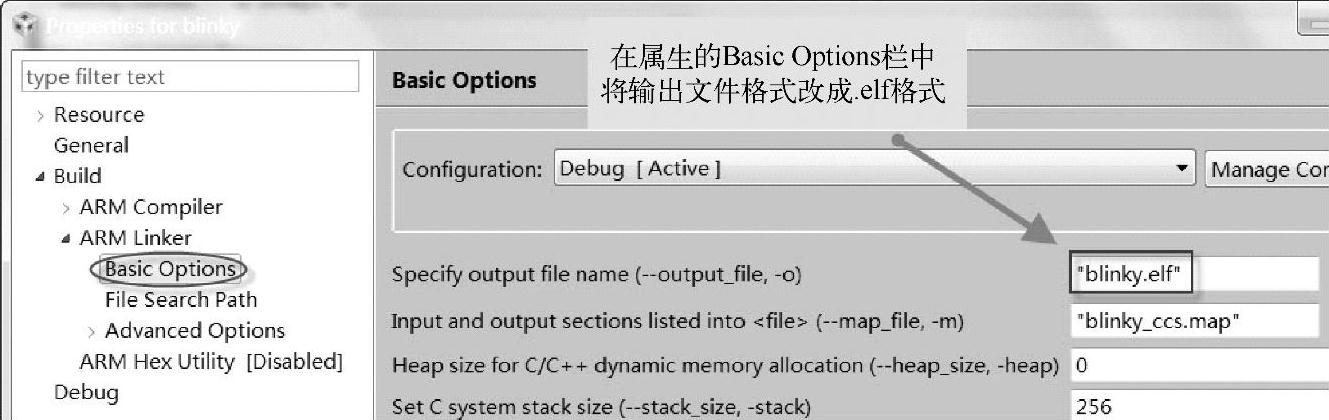Select Basic Options under ARM Linker

[x=170, y=269]
